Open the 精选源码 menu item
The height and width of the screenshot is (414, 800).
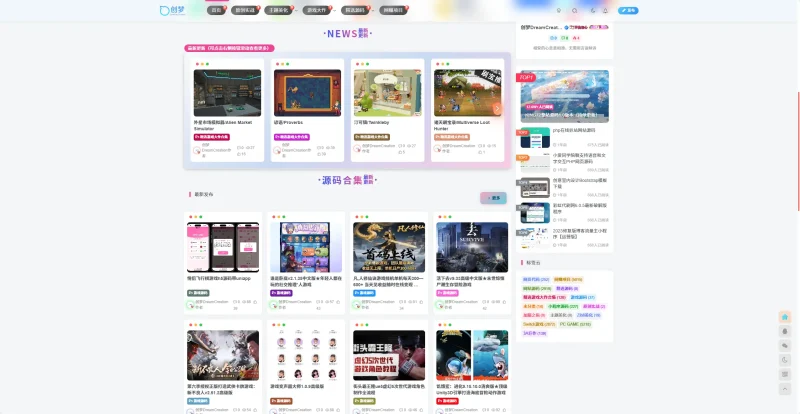355,10
